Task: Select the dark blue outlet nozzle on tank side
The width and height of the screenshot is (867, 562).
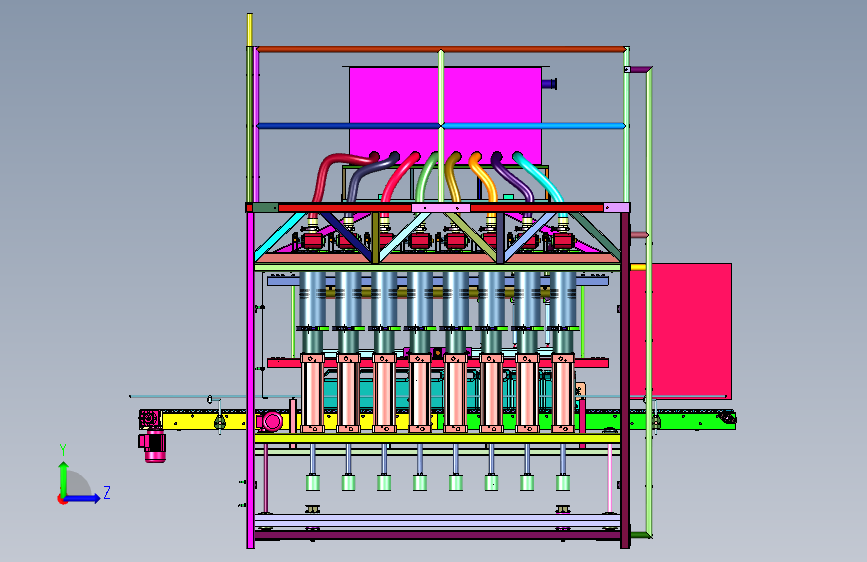Action: [x=549, y=84]
